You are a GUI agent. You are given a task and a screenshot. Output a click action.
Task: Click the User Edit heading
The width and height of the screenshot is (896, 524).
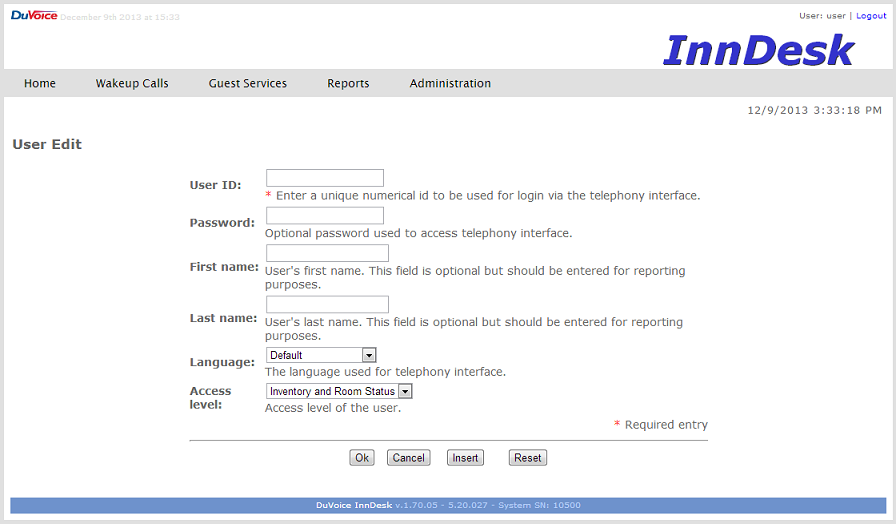point(47,144)
